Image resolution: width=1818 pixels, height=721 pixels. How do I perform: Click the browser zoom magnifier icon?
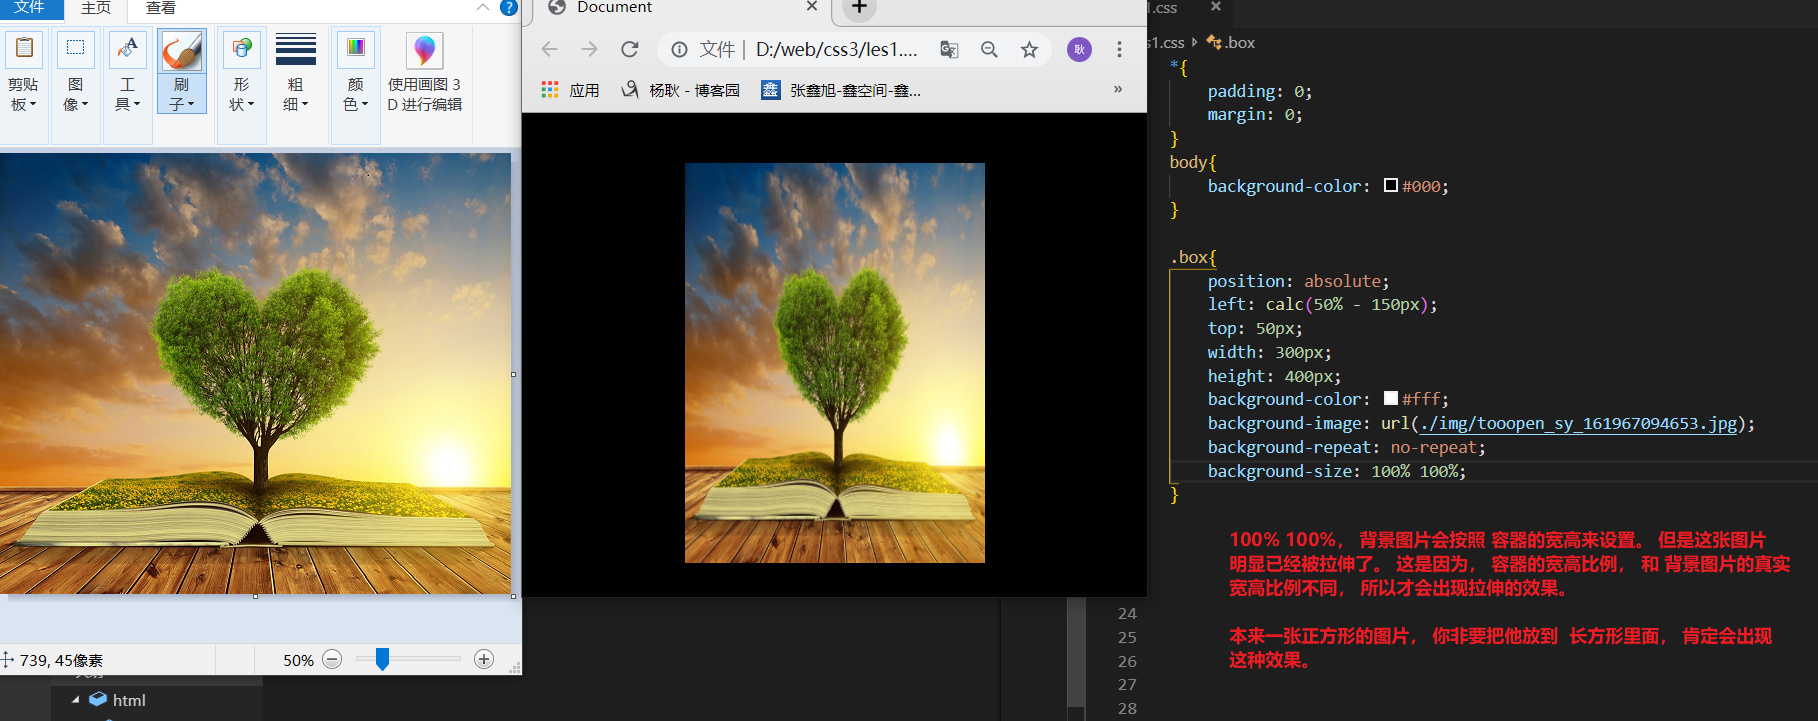(x=989, y=50)
